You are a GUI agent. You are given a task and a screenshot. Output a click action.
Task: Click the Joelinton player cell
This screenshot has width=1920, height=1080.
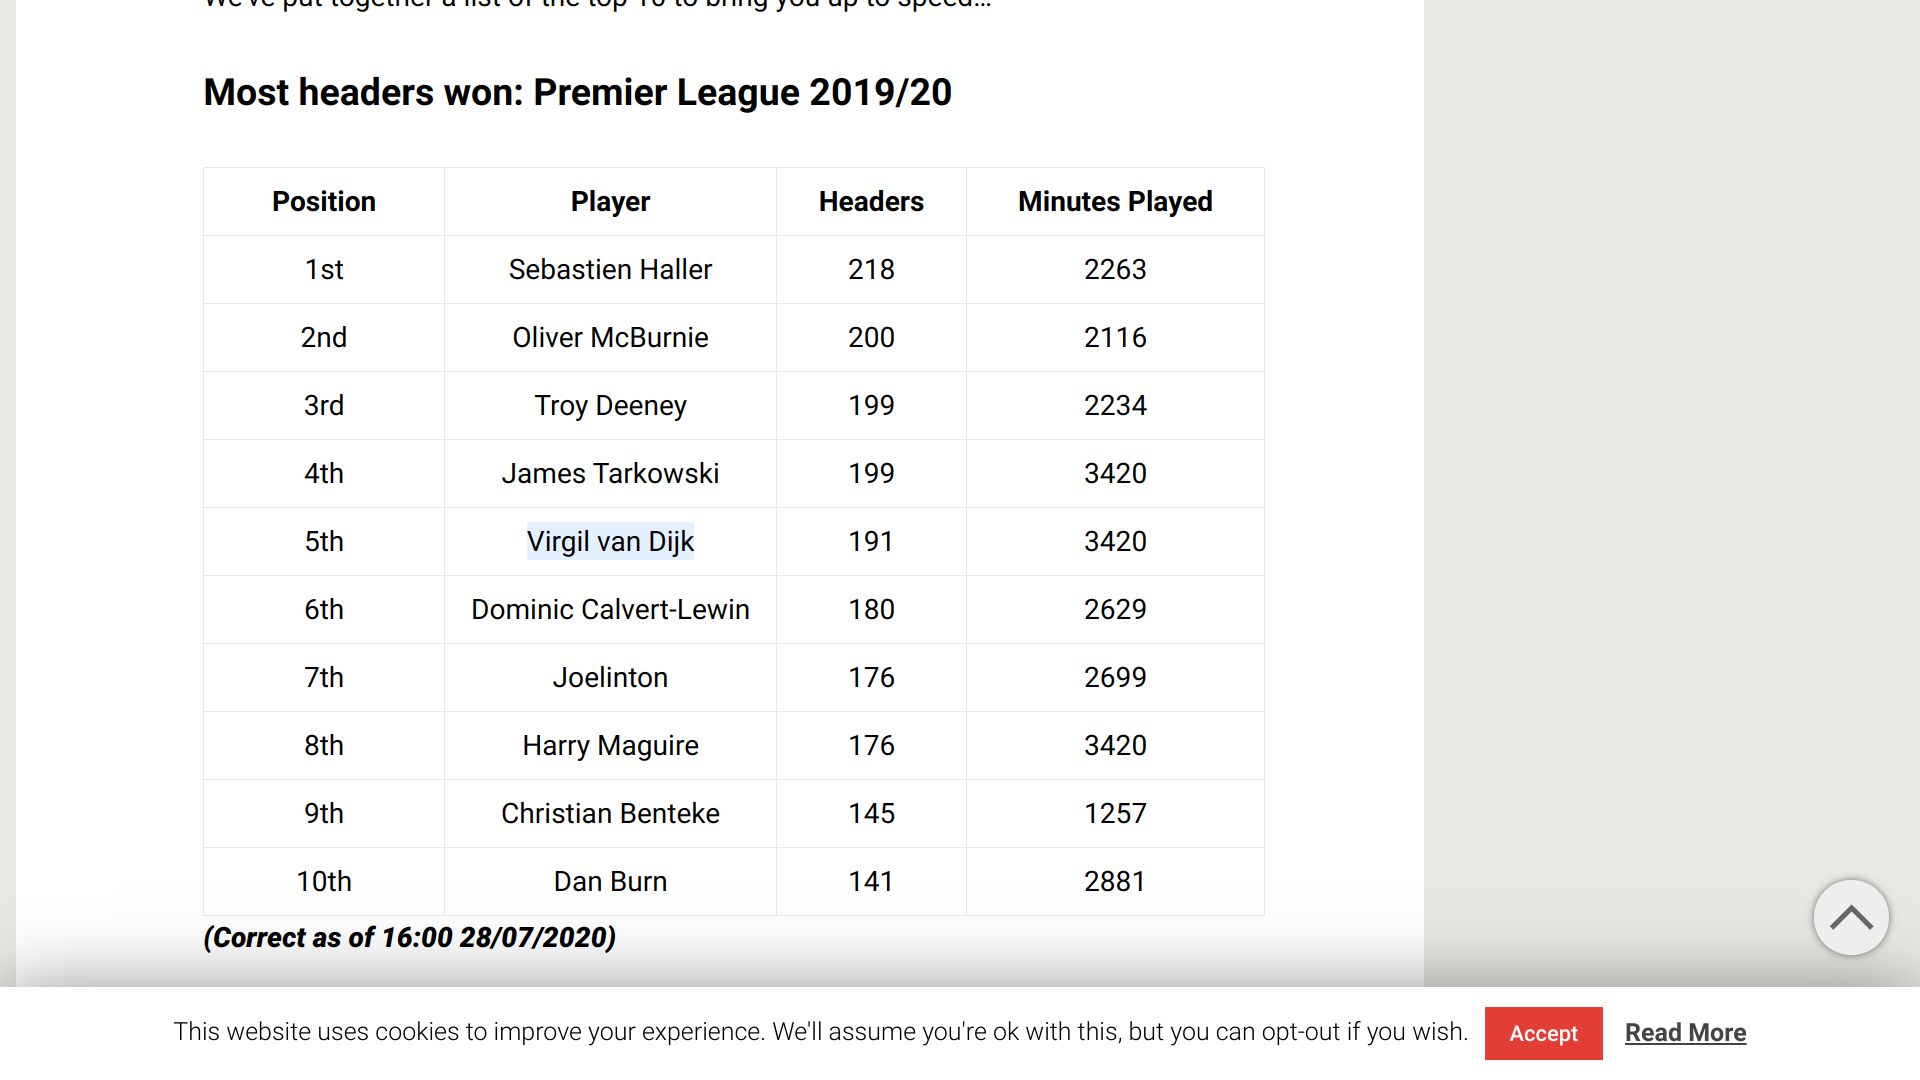[610, 678]
